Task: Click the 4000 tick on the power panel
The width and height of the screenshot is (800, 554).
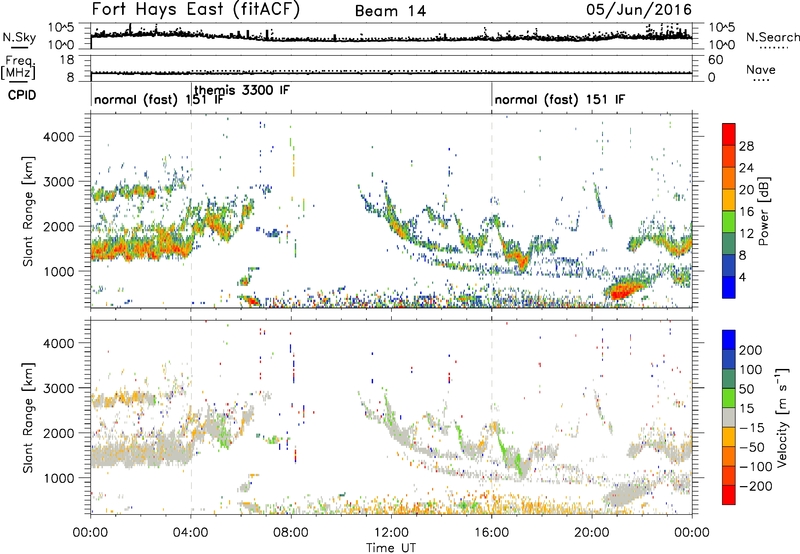Action: pyautogui.click(x=58, y=137)
